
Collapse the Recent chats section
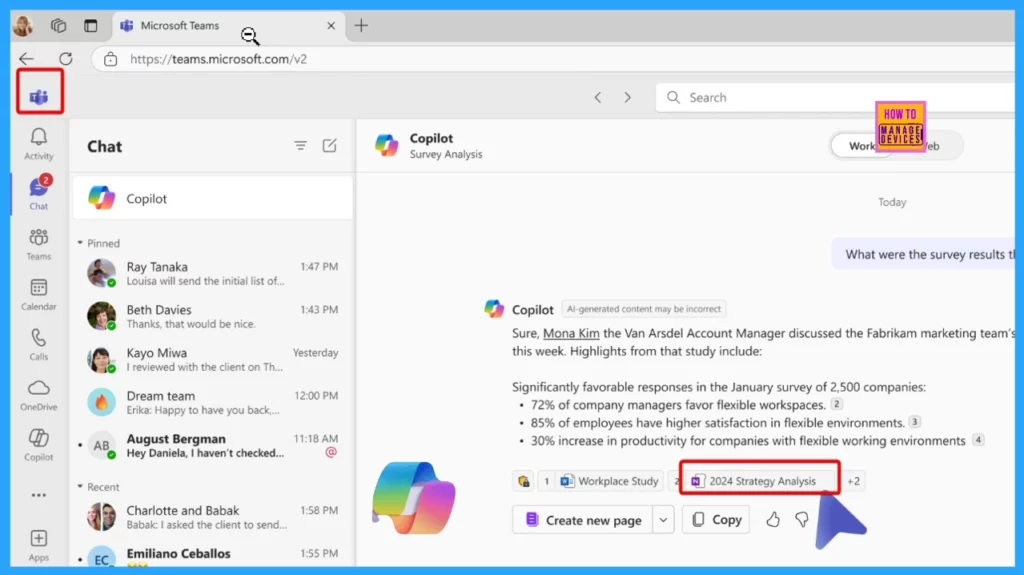click(x=80, y=487)
